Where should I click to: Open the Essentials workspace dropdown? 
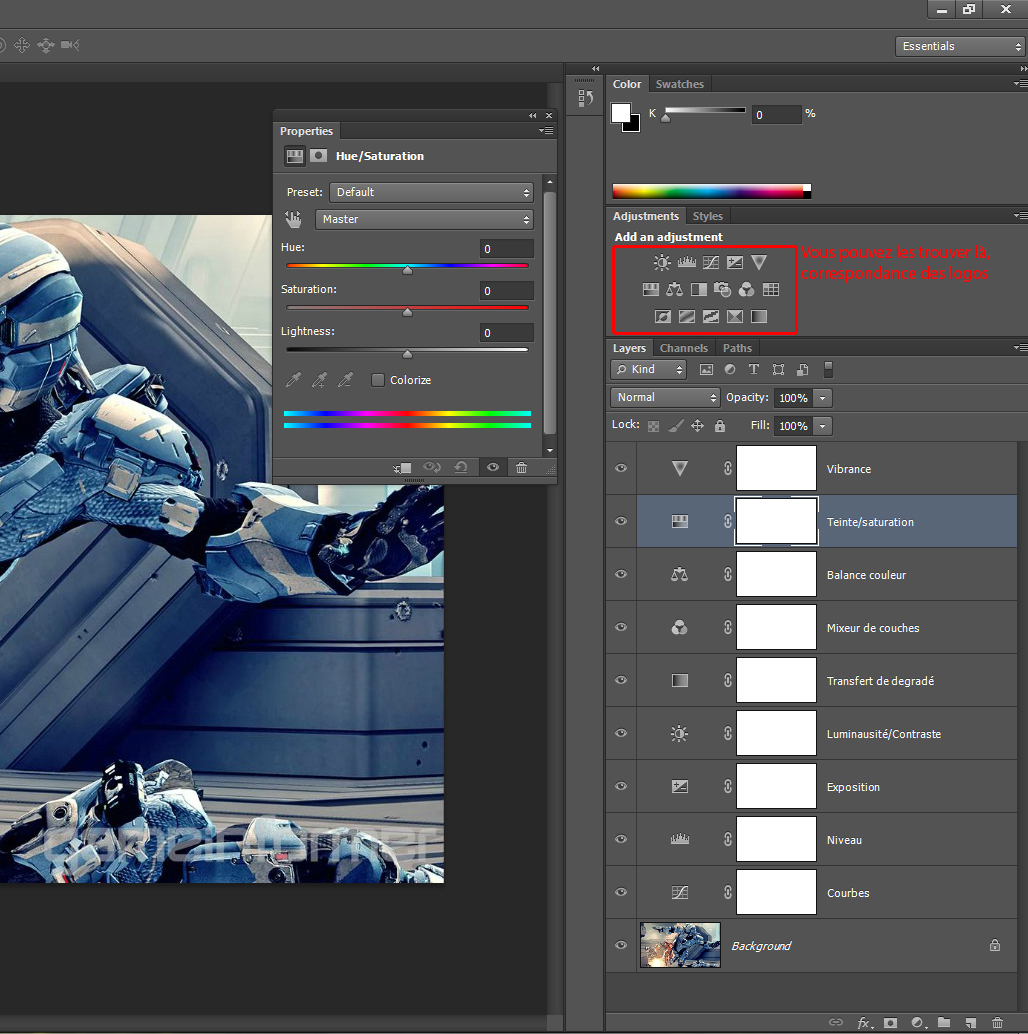[959, 46]
